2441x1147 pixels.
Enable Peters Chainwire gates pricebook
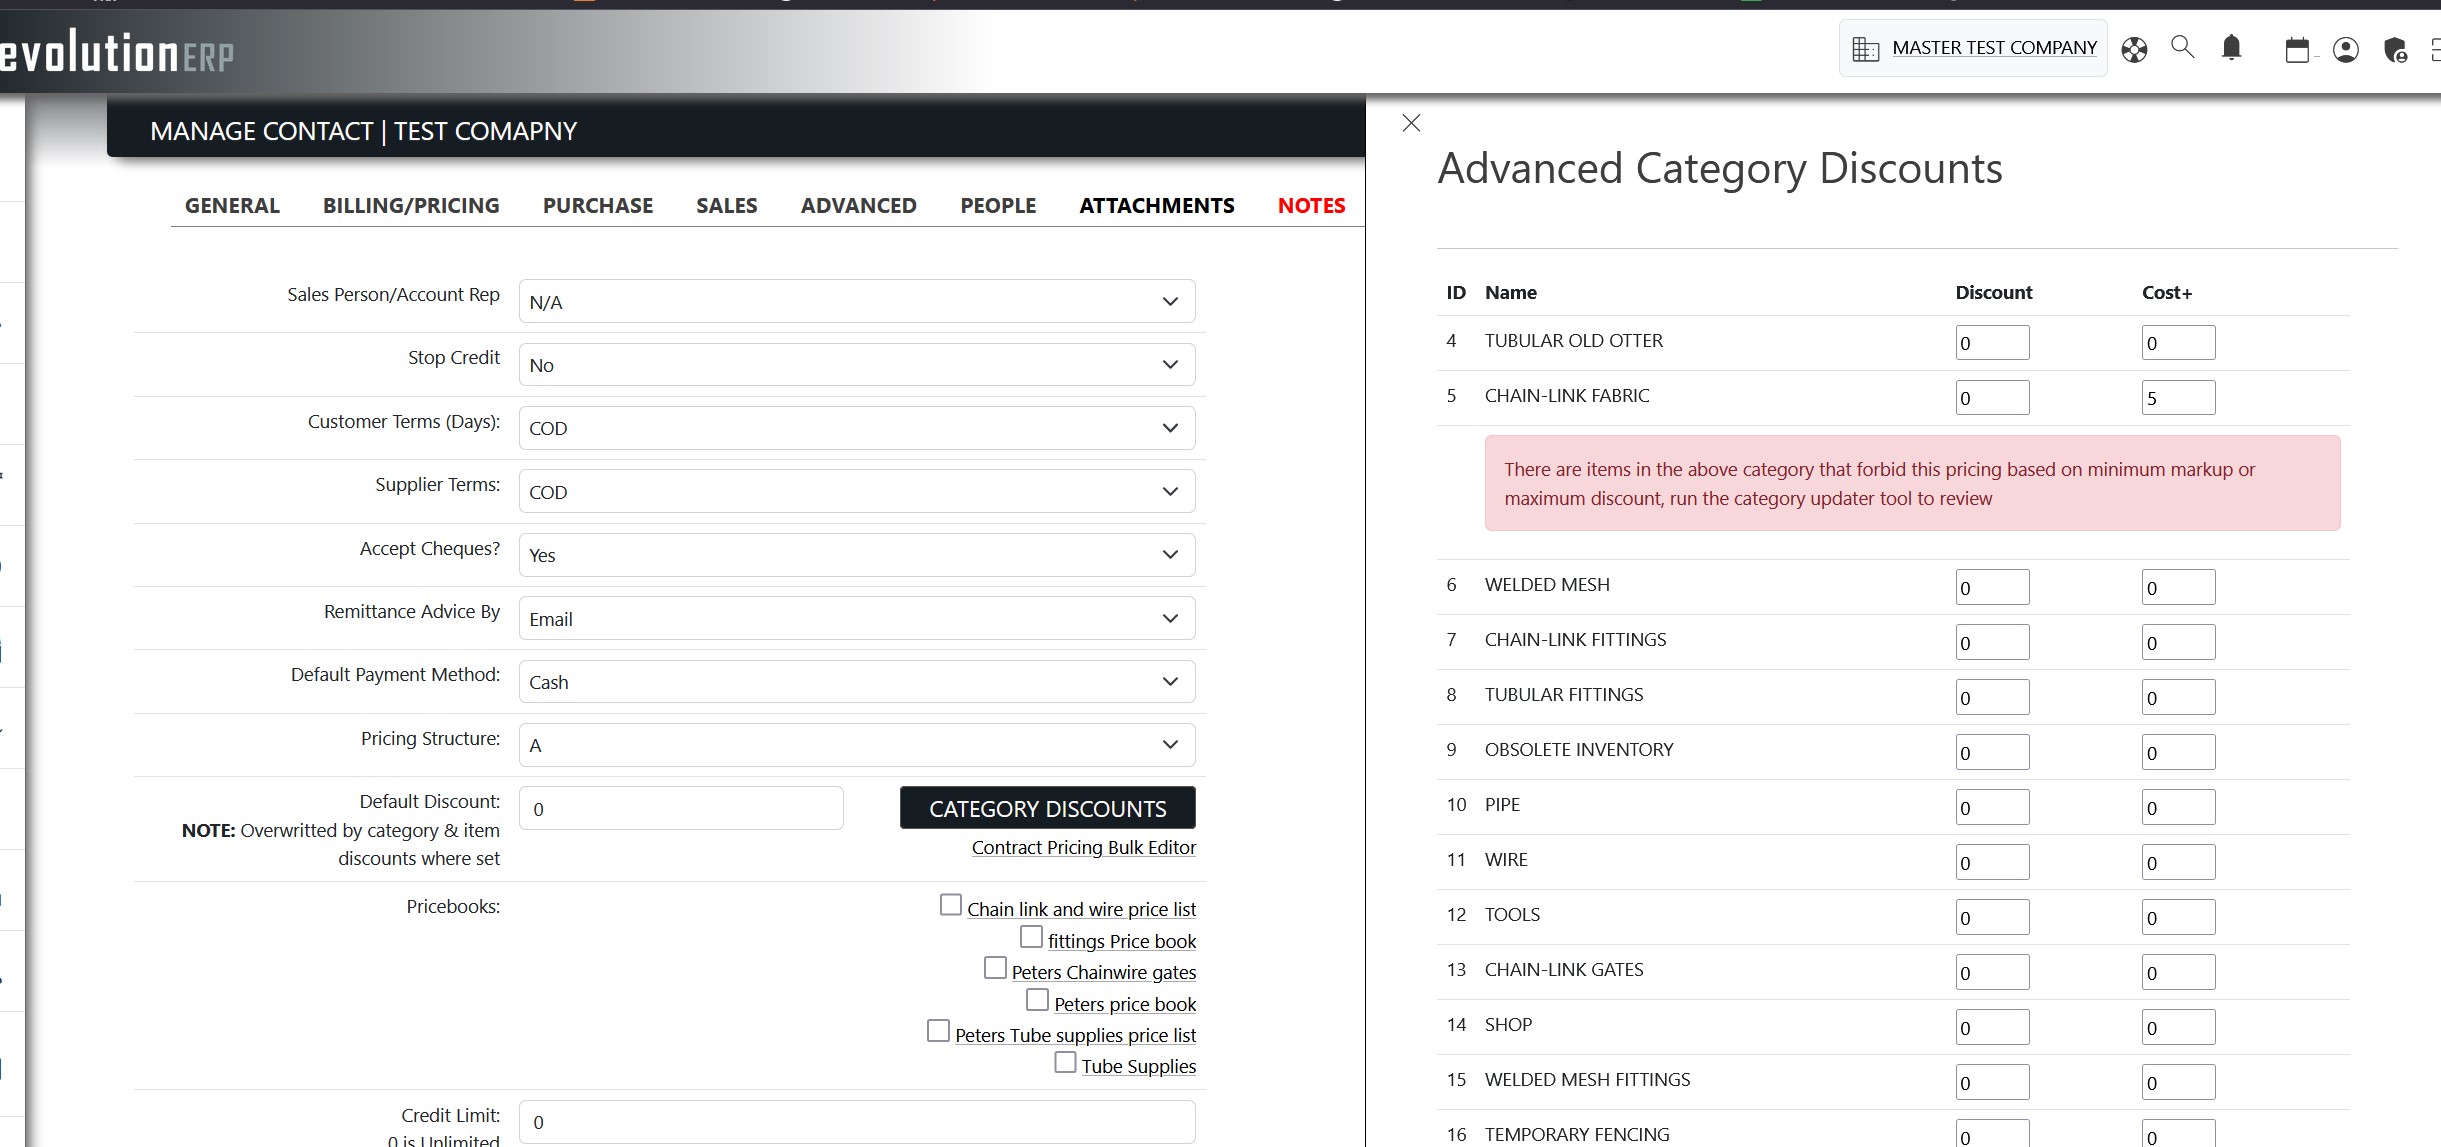tap(995, 968)
